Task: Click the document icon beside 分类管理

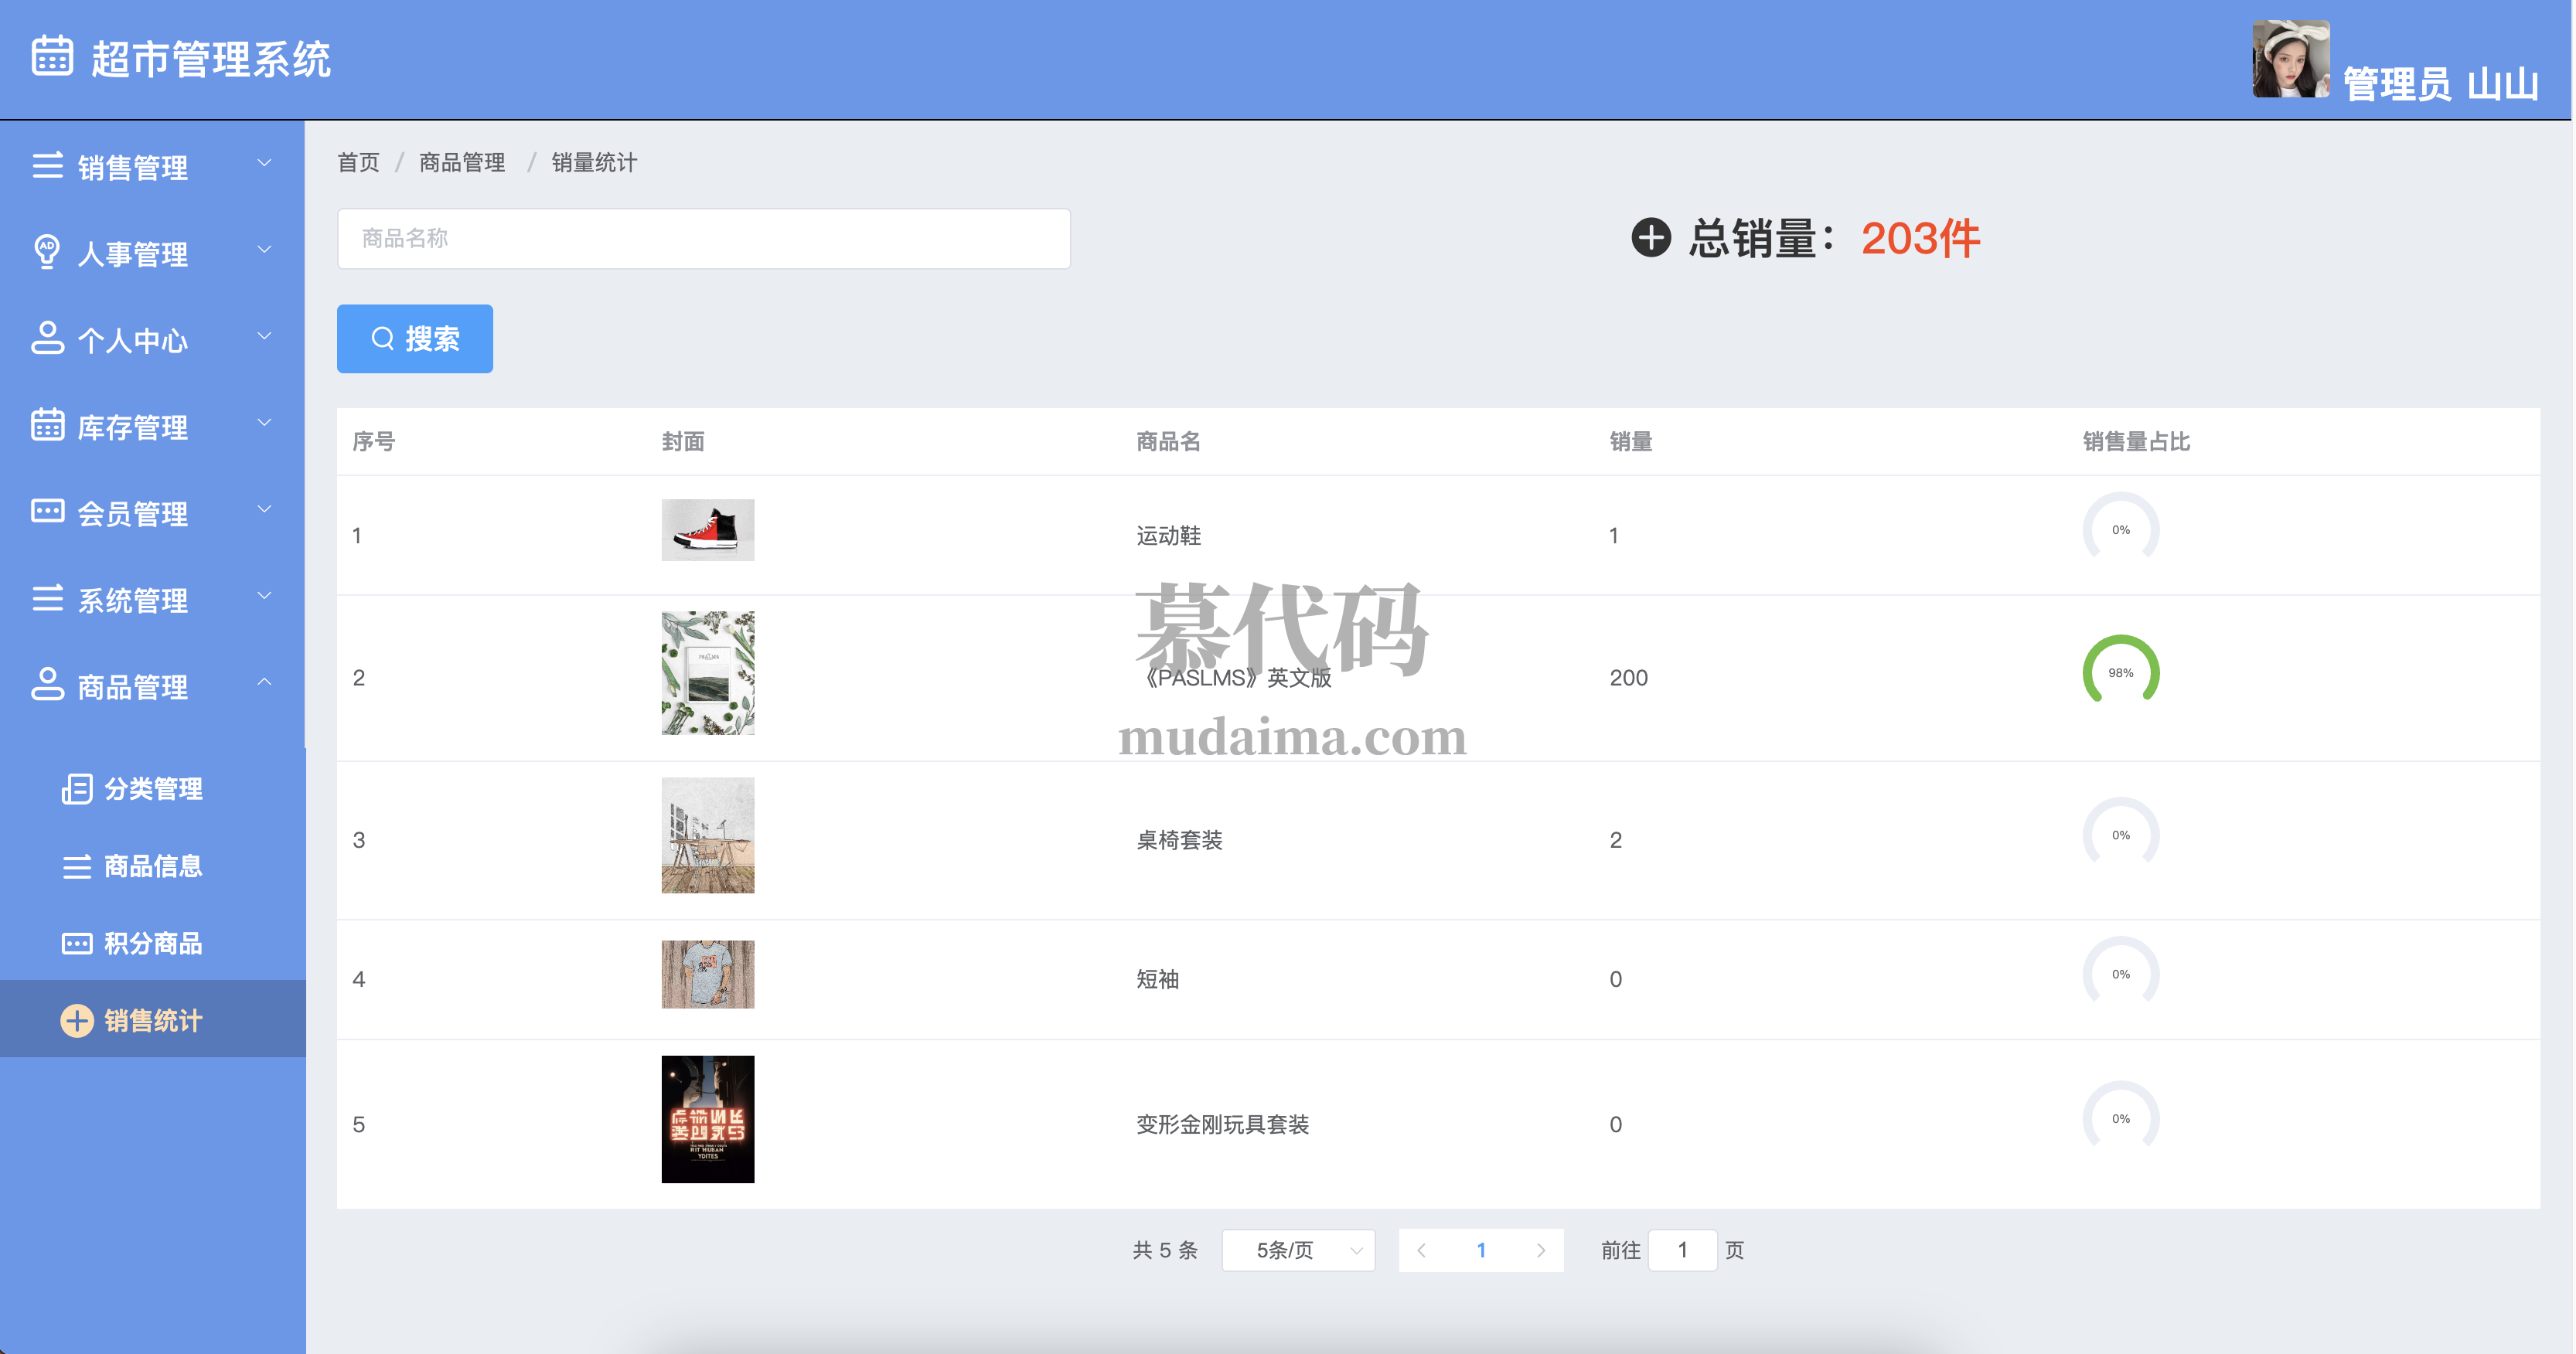Action: click(x=77, y=789)
